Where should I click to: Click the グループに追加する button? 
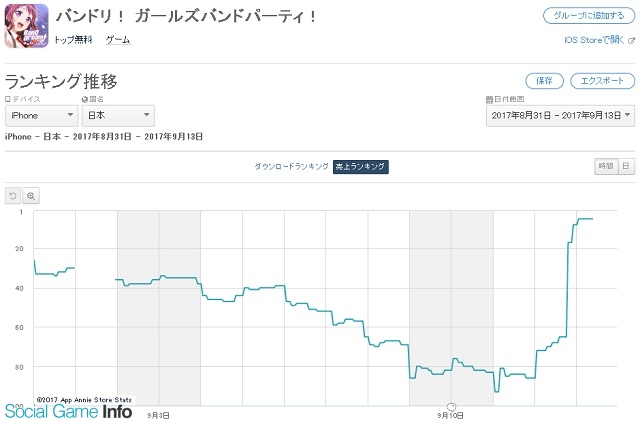tap(589, 16)
